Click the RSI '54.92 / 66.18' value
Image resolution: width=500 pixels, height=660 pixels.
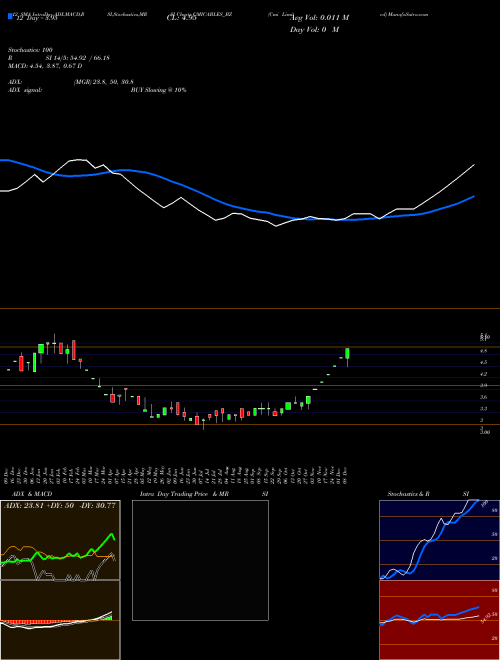click(x=89, y=58)
